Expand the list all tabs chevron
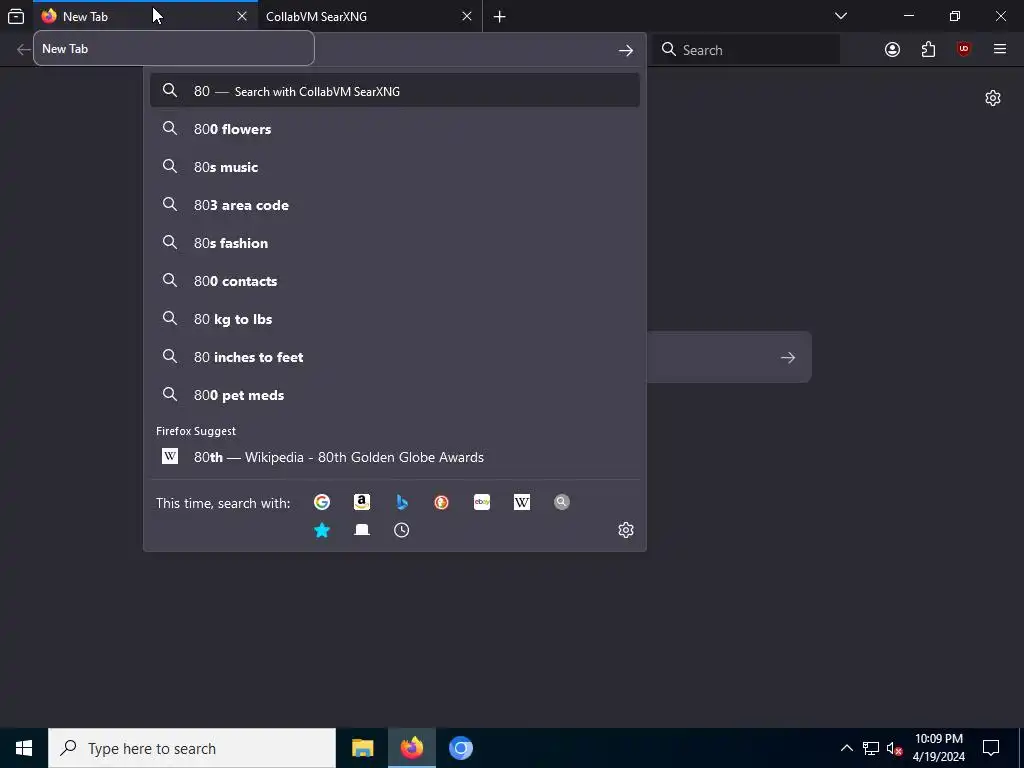 (840, 16)
